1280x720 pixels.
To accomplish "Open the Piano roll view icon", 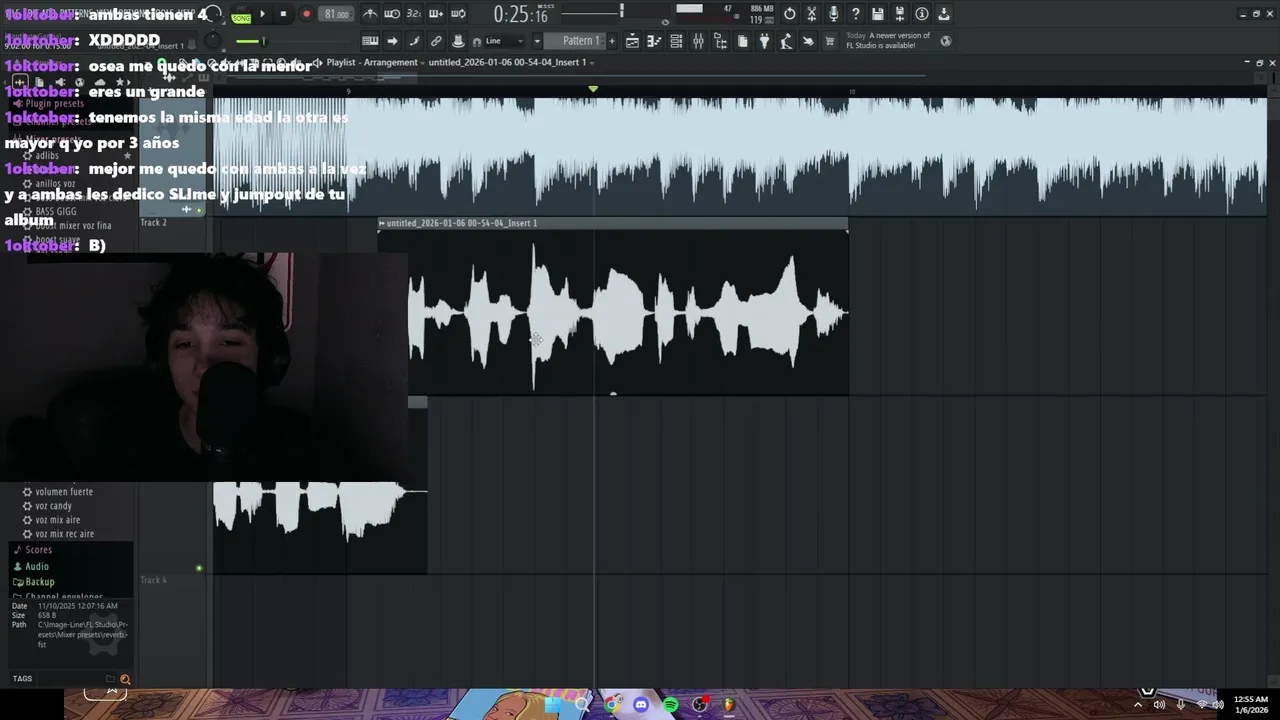I will (x=654, y=41).
